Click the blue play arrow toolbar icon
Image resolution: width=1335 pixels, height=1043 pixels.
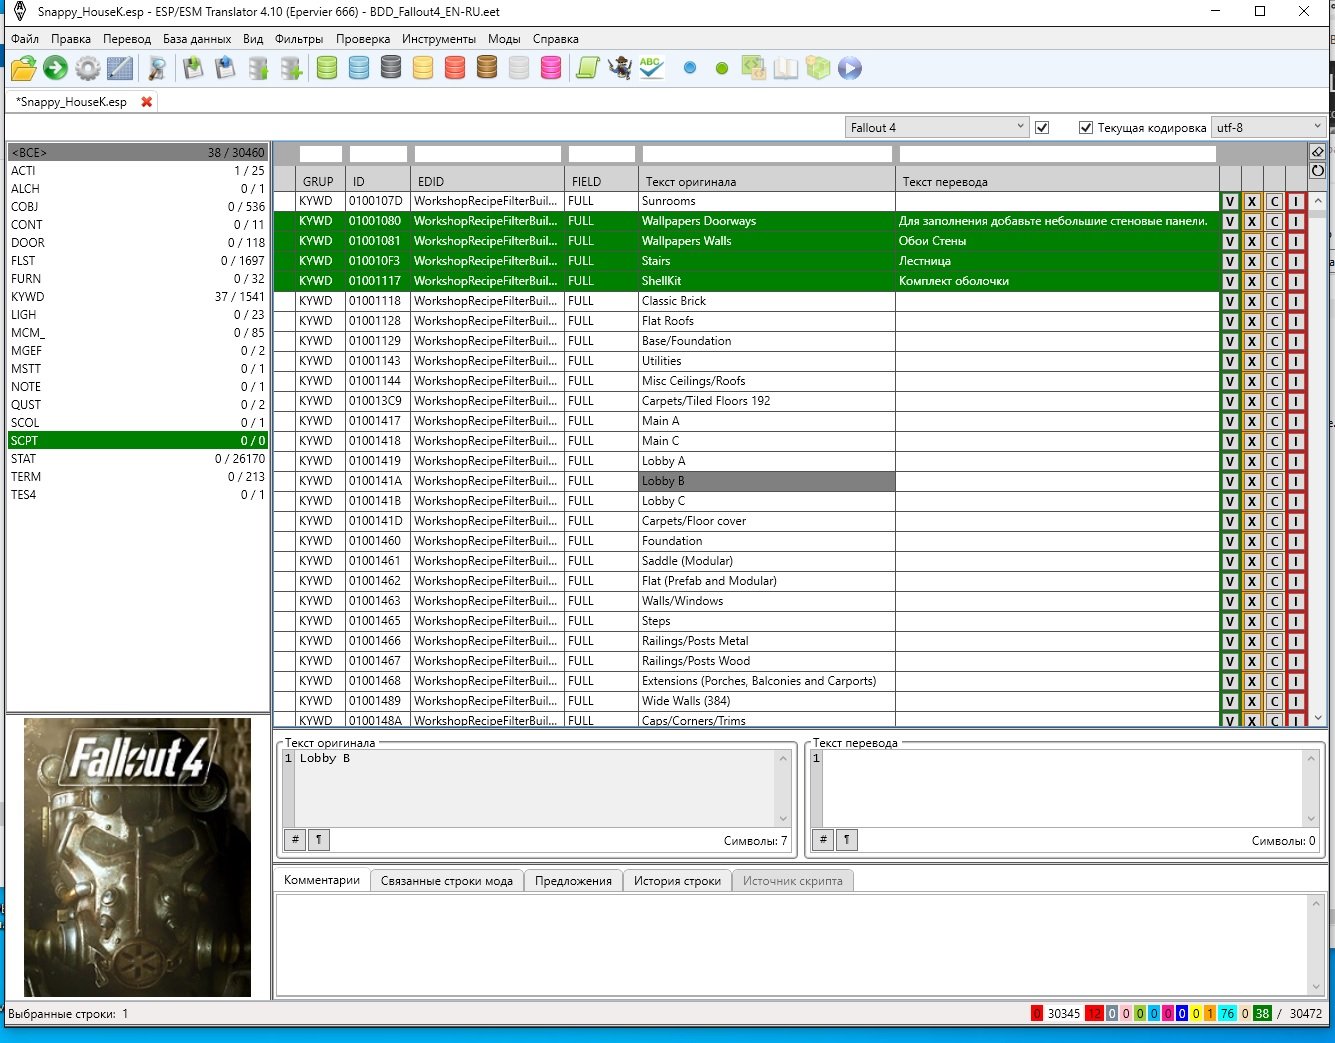tap(849, 68)
